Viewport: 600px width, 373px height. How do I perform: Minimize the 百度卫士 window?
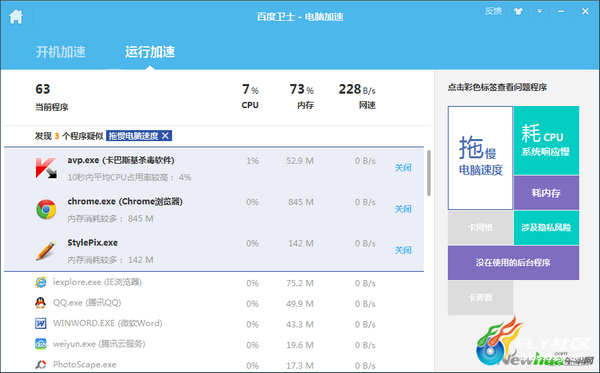click(561, 11)
